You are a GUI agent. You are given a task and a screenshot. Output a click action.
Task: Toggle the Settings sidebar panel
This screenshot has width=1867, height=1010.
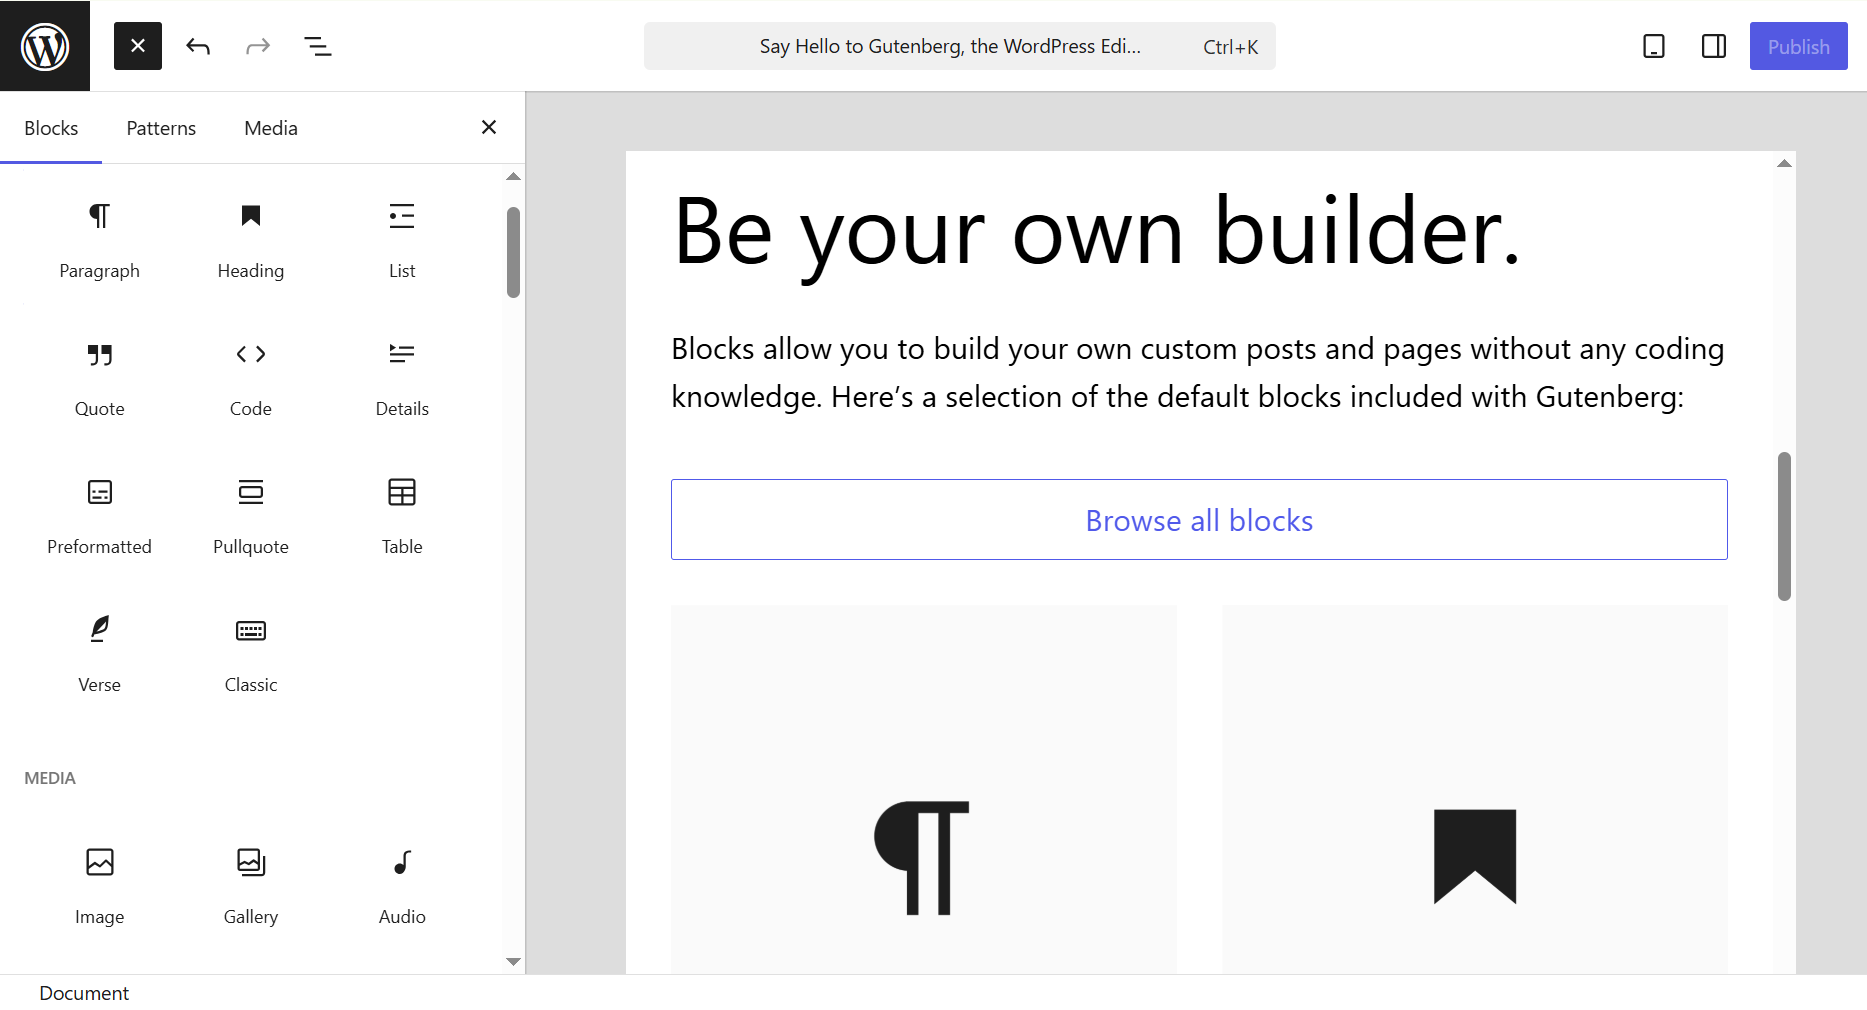[x=1713, y=46]
